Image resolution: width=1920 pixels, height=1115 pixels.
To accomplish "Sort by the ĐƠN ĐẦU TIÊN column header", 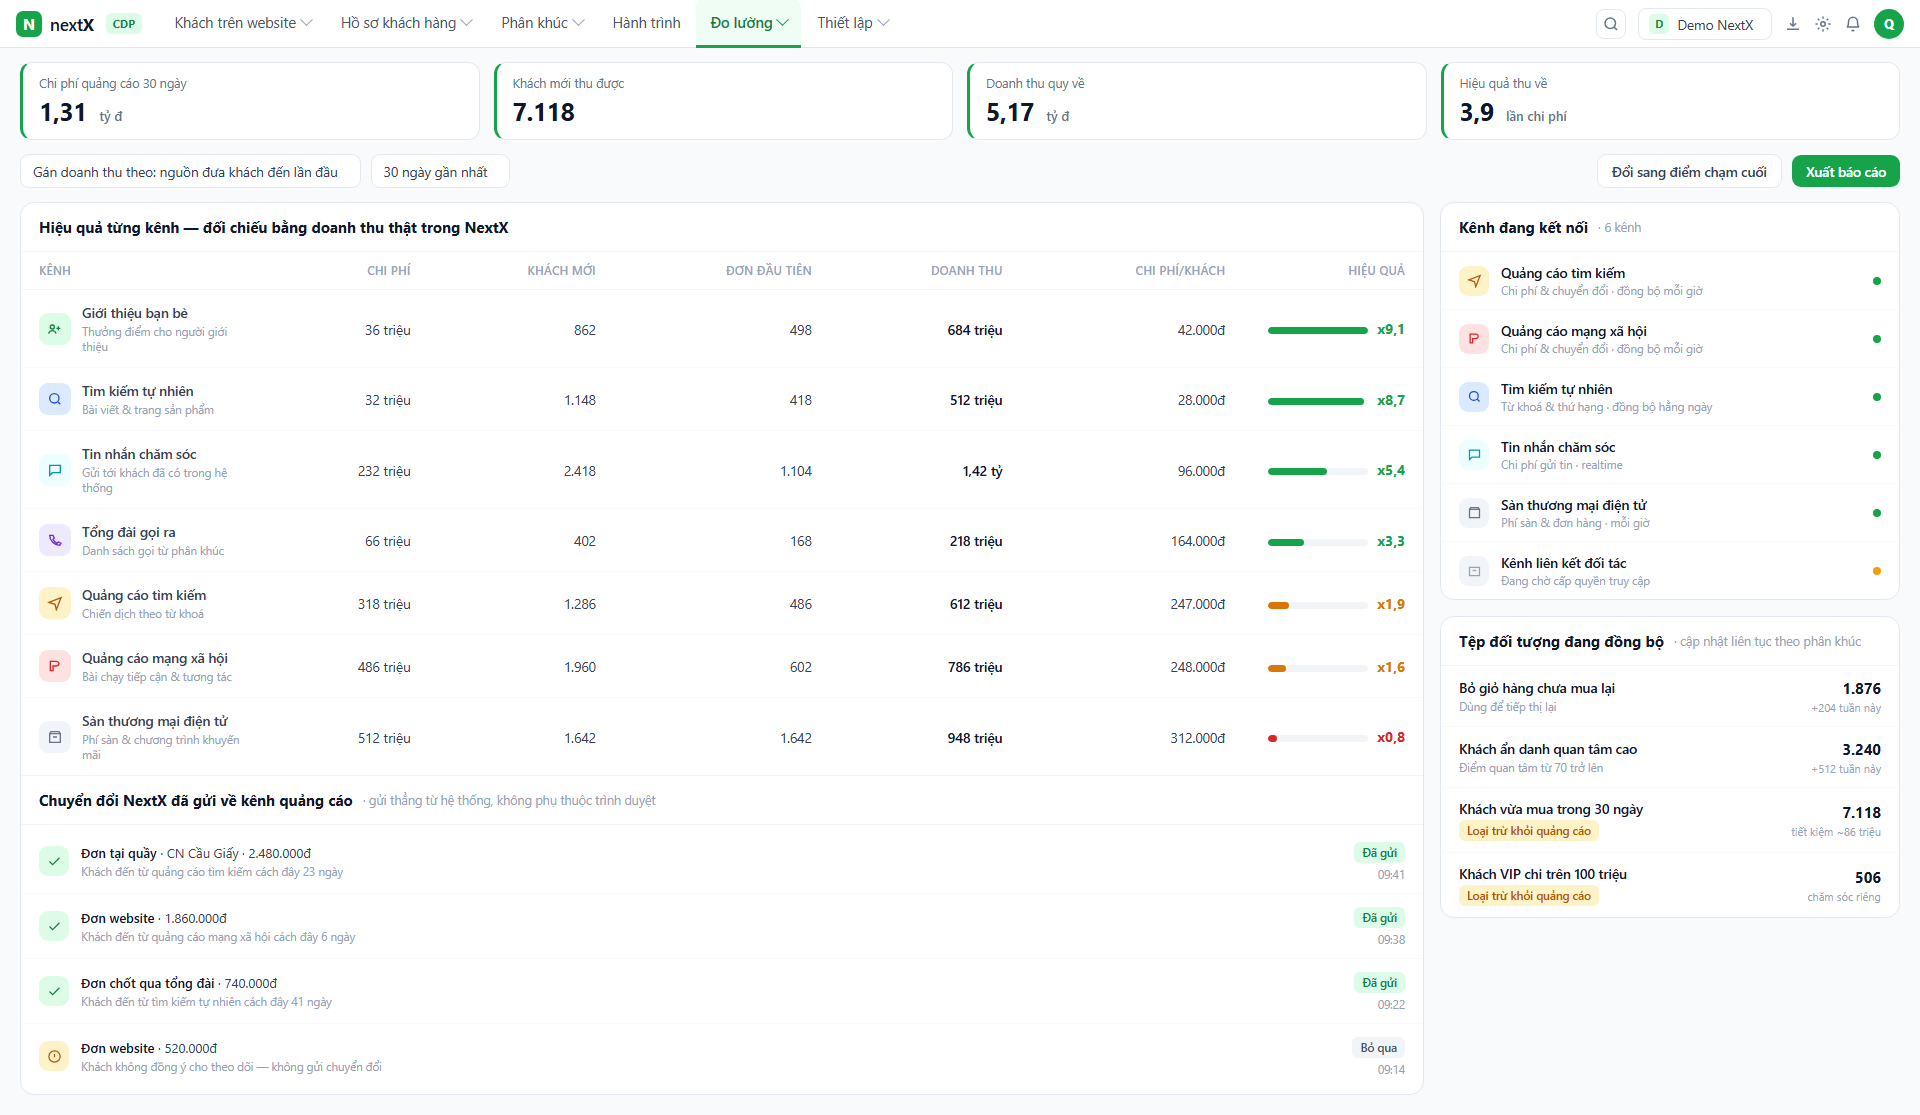I will [768, 271].
